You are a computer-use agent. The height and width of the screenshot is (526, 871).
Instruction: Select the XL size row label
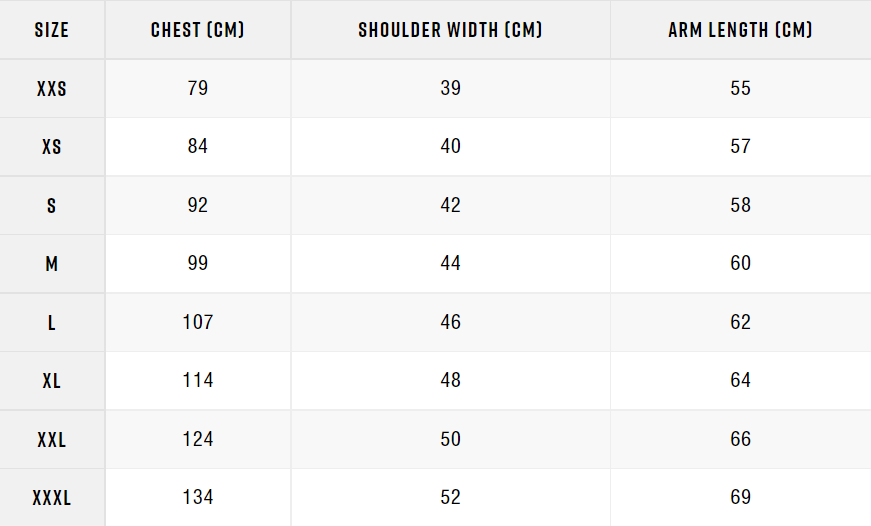point(52,381)
